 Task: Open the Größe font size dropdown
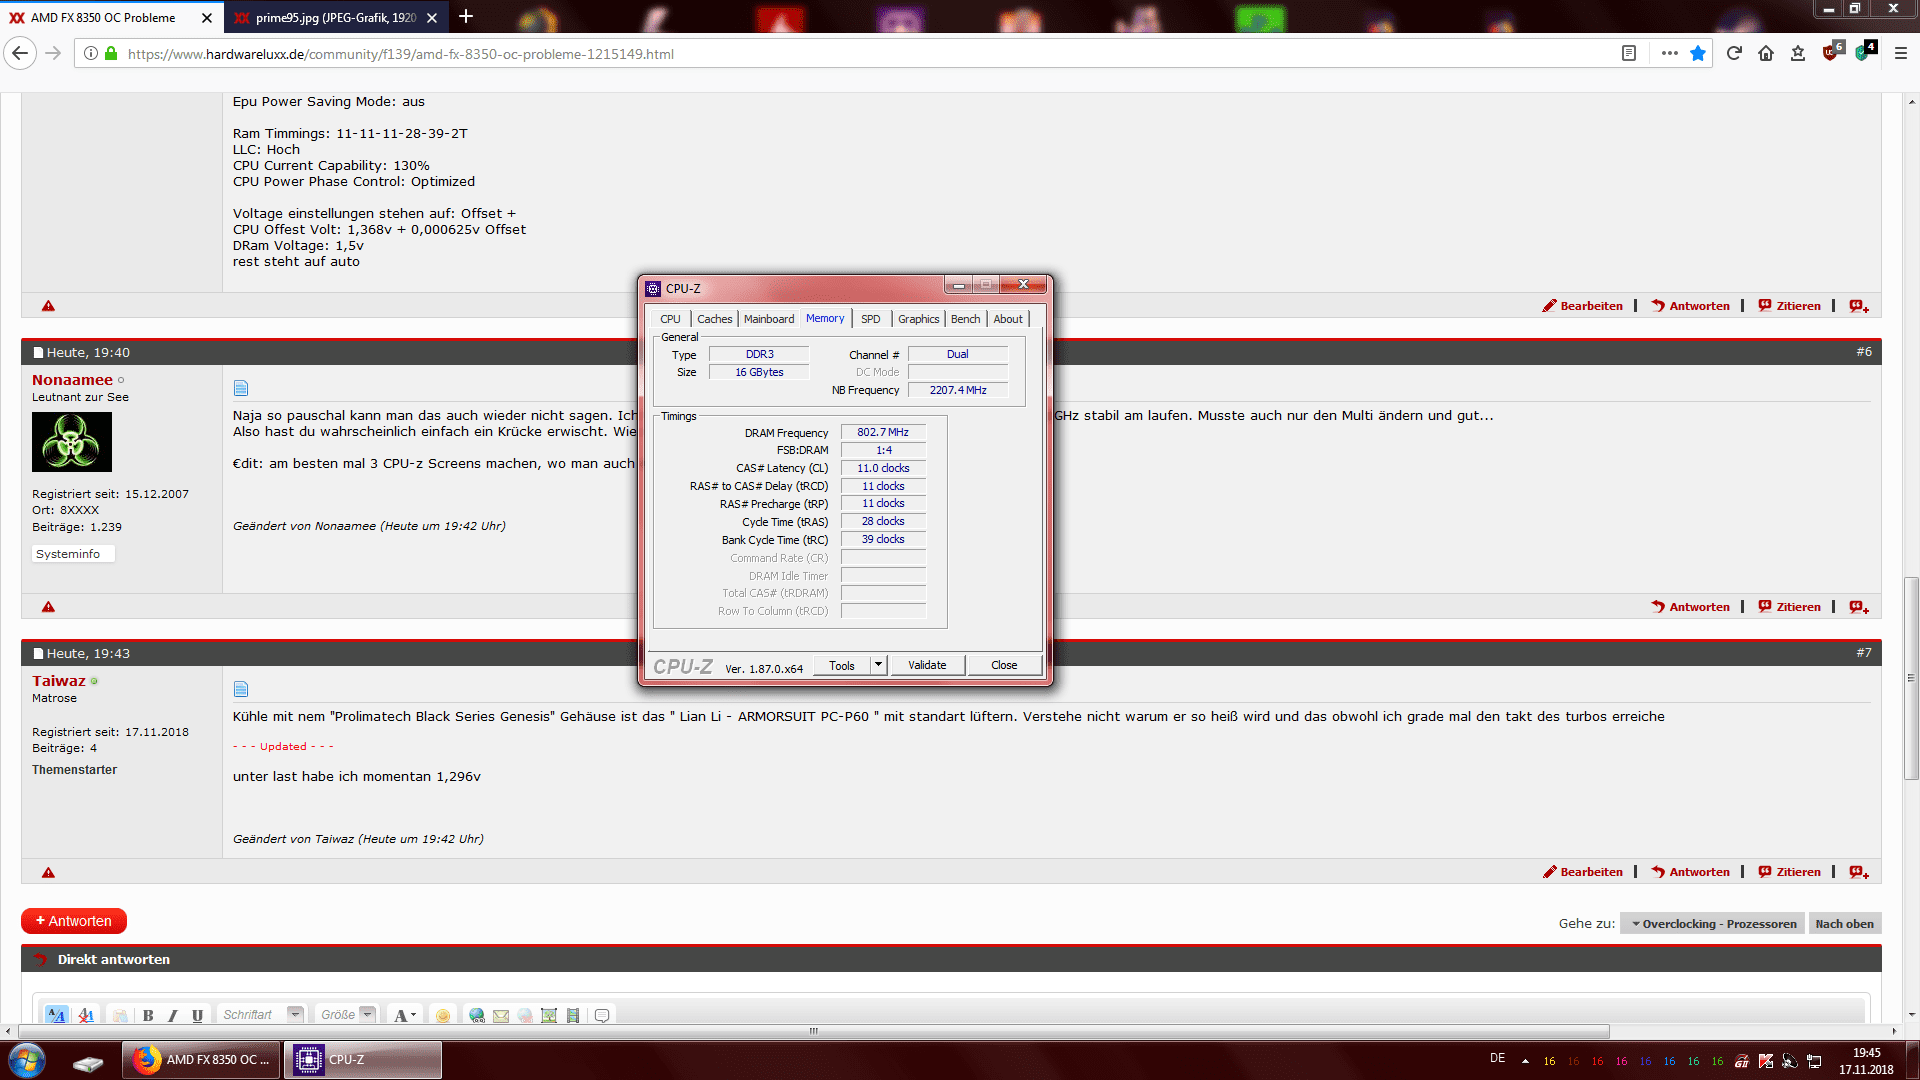pyautogui.click(x=367, y=1014)
